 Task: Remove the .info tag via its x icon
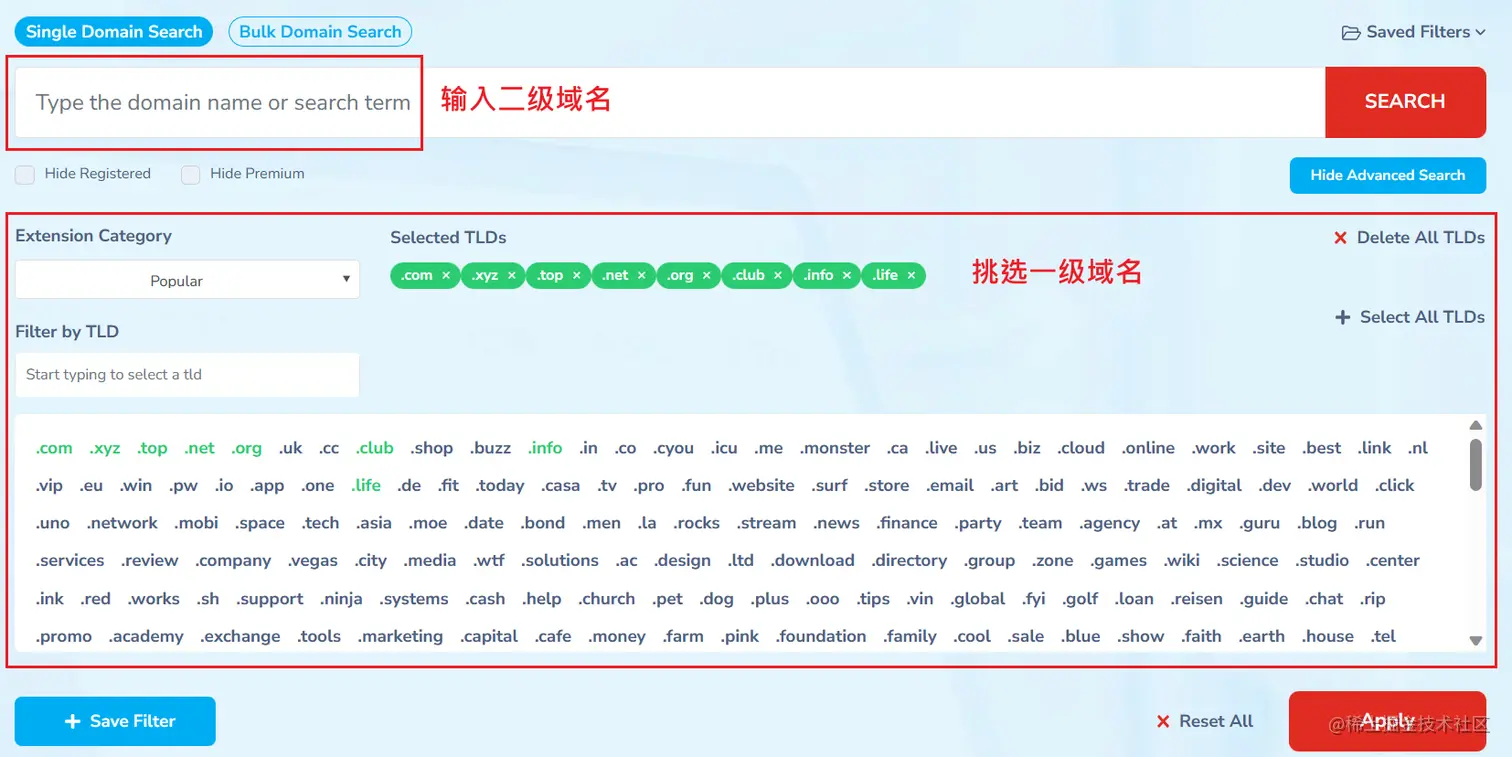[x=847, y=275]
